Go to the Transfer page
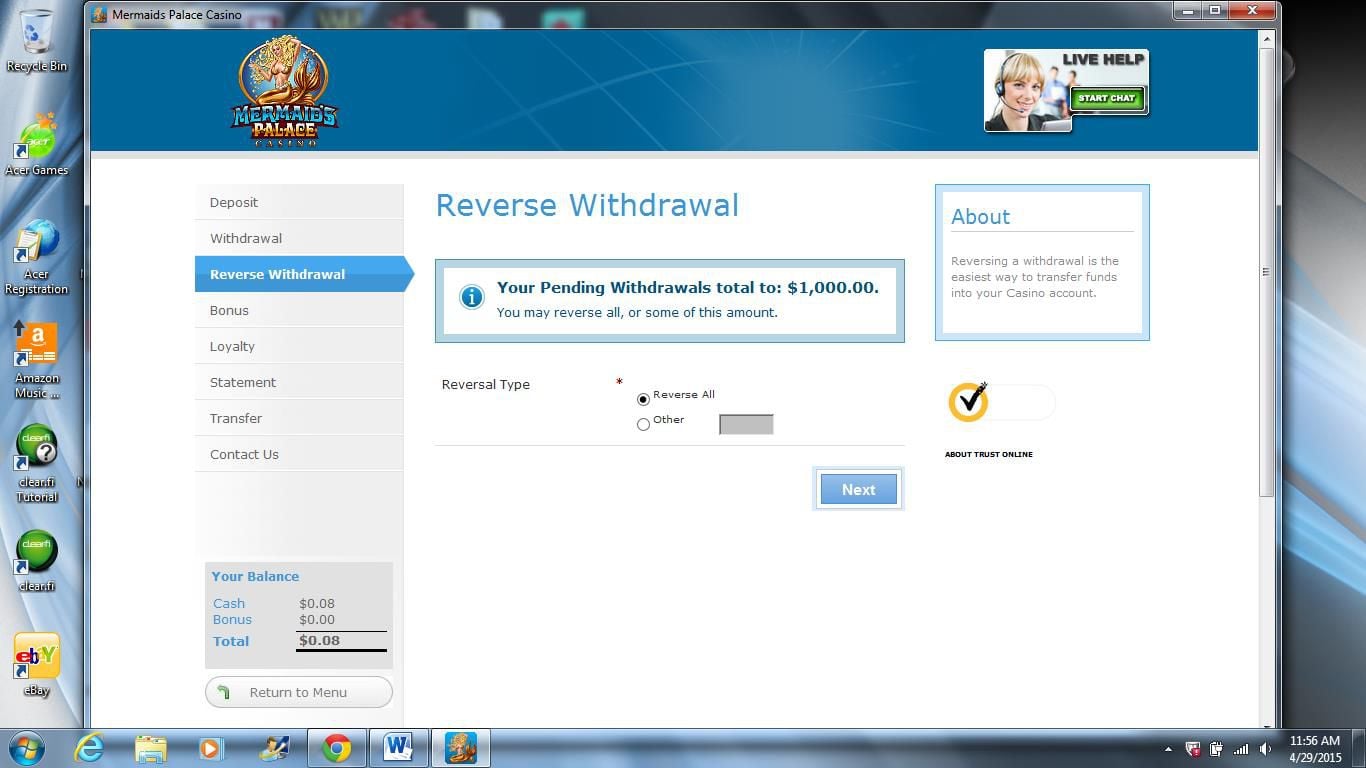The height and width of the screenshot is (768, 1366). (x=299, y=418)
